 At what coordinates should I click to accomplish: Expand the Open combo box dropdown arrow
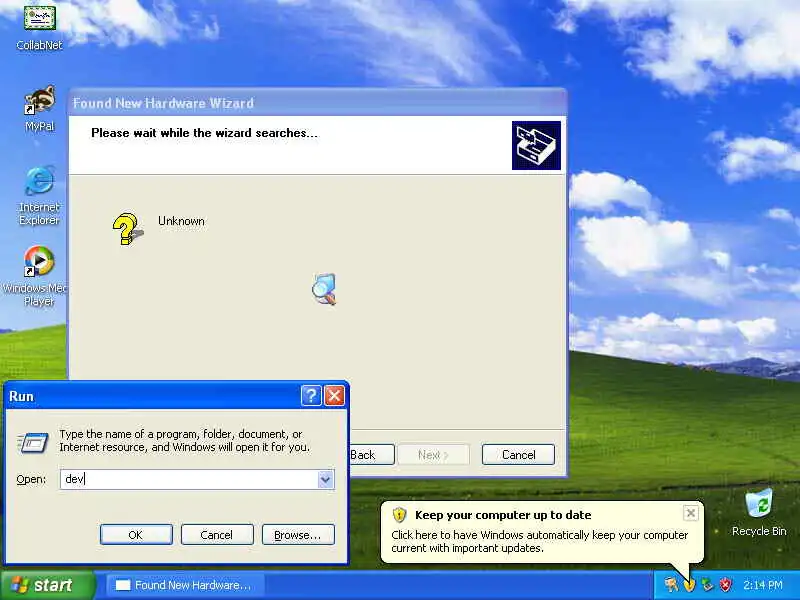[x=326, y=479]
